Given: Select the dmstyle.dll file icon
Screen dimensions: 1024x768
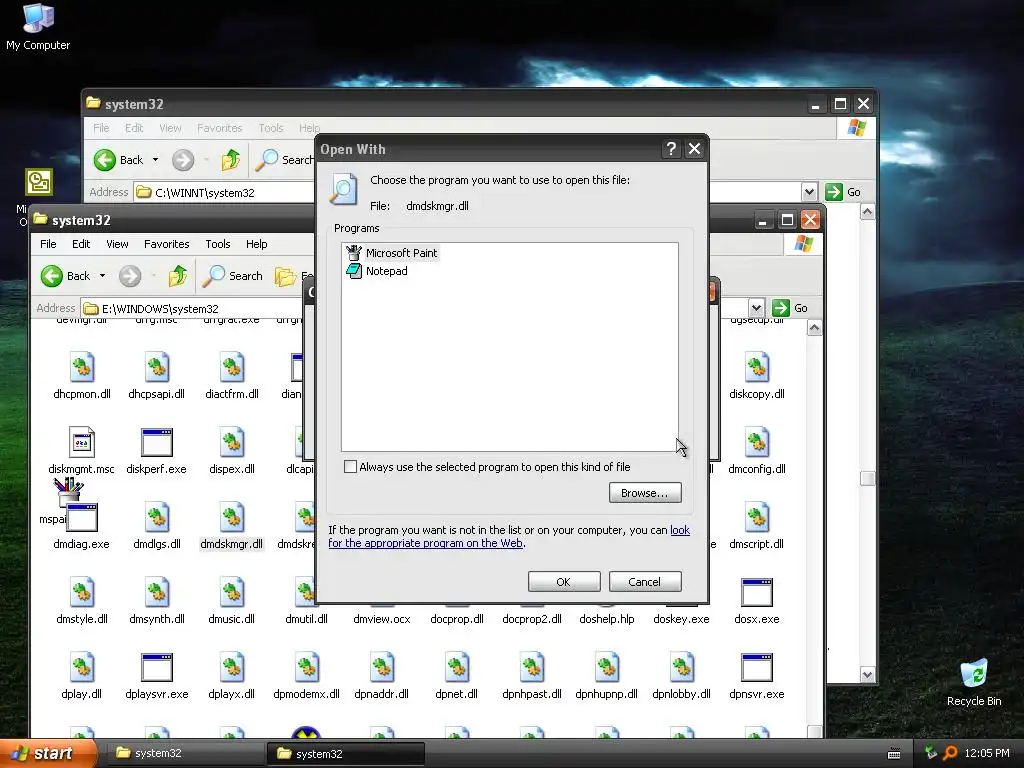Looking at the screenshot, I should [82, 592].
